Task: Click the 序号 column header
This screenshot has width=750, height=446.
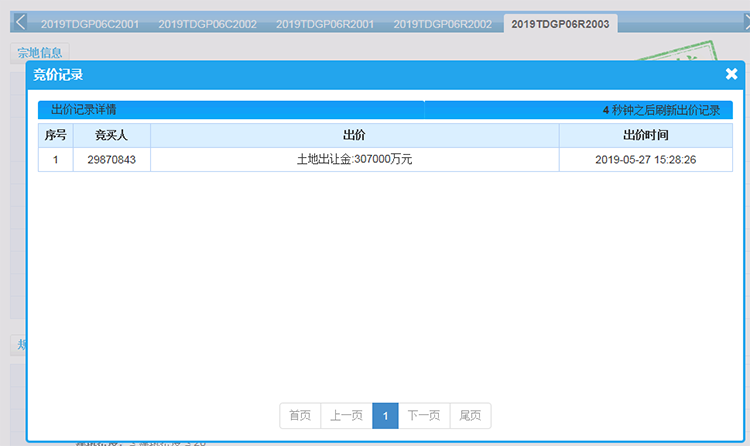Action: pyautogui.click(x=55, y=135)
